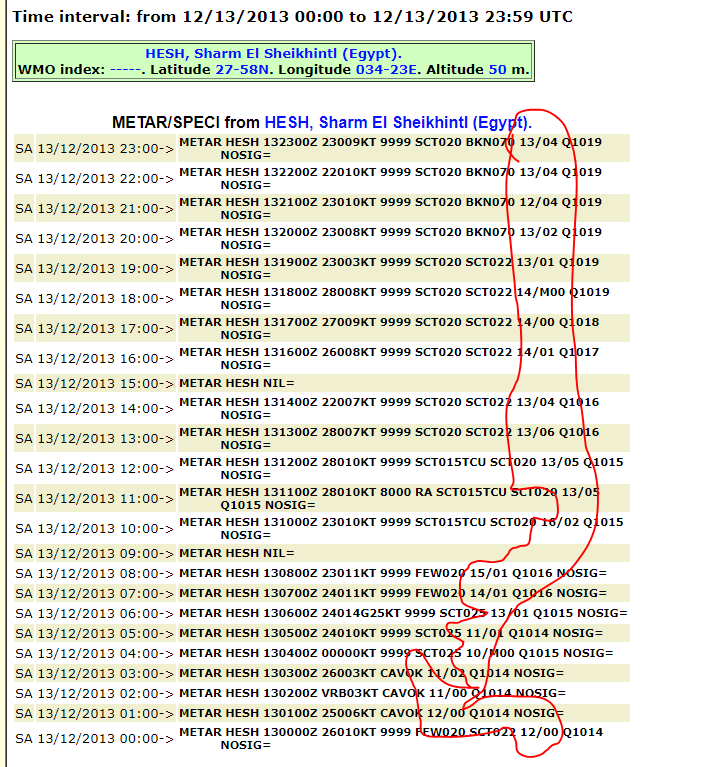
Task: Click METAR HESH 131100Z rain report
Action: [x=390, y=492]
